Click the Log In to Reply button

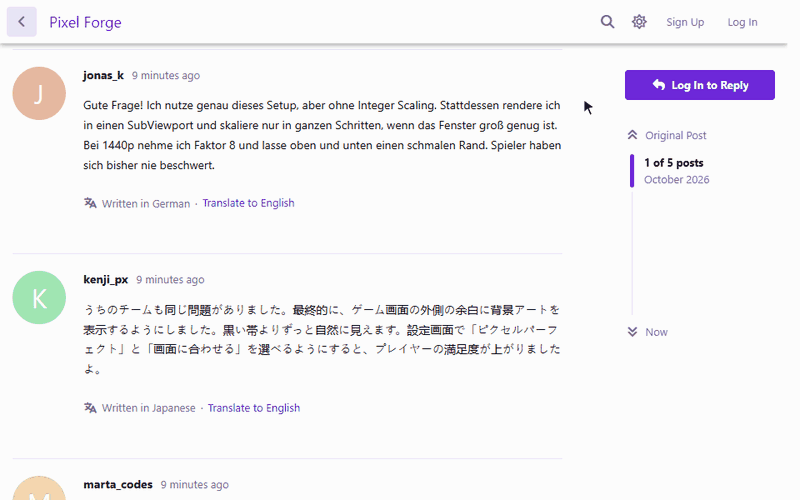pos(699,85)
